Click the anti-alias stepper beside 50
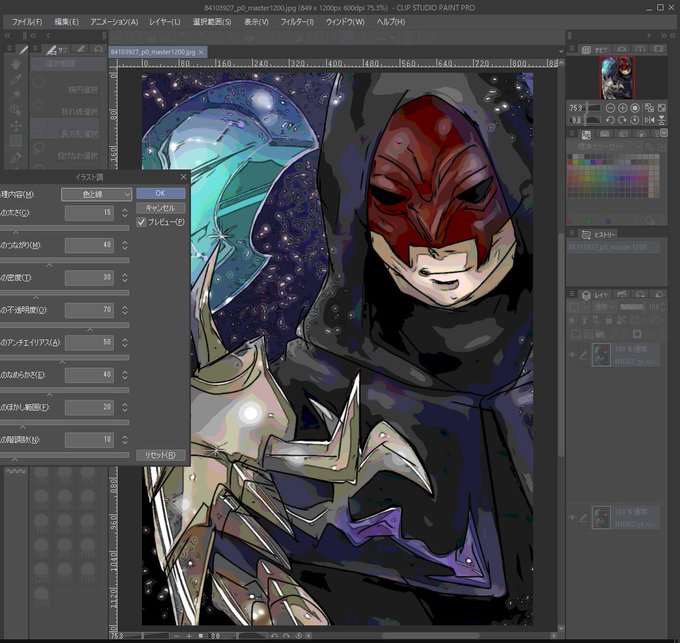 (124, 343)
